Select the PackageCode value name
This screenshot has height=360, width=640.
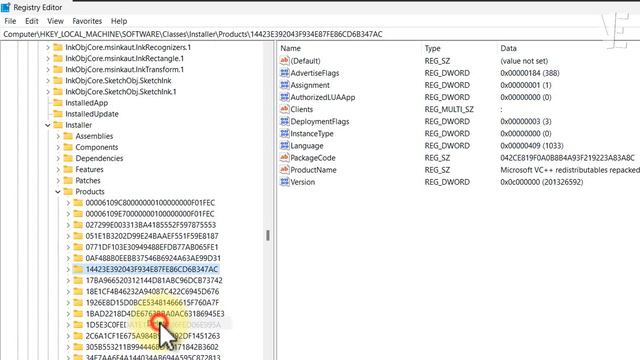pos(313,158)
